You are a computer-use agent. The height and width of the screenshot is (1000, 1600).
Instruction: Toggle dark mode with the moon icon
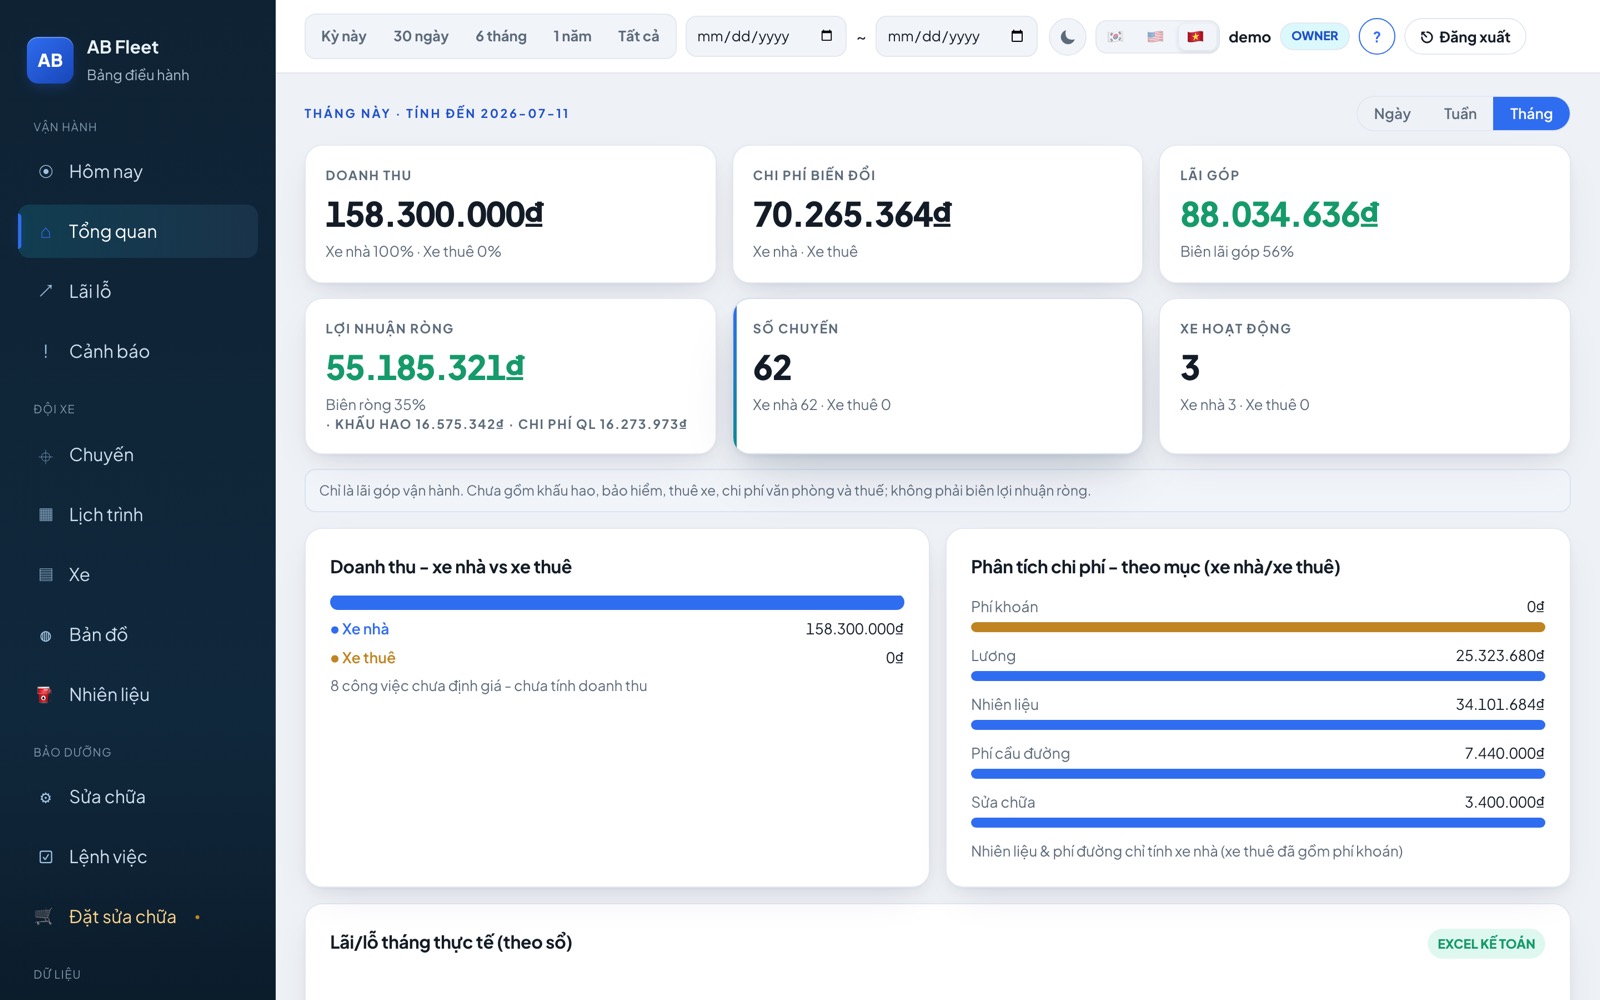(x=1067, y=37)
